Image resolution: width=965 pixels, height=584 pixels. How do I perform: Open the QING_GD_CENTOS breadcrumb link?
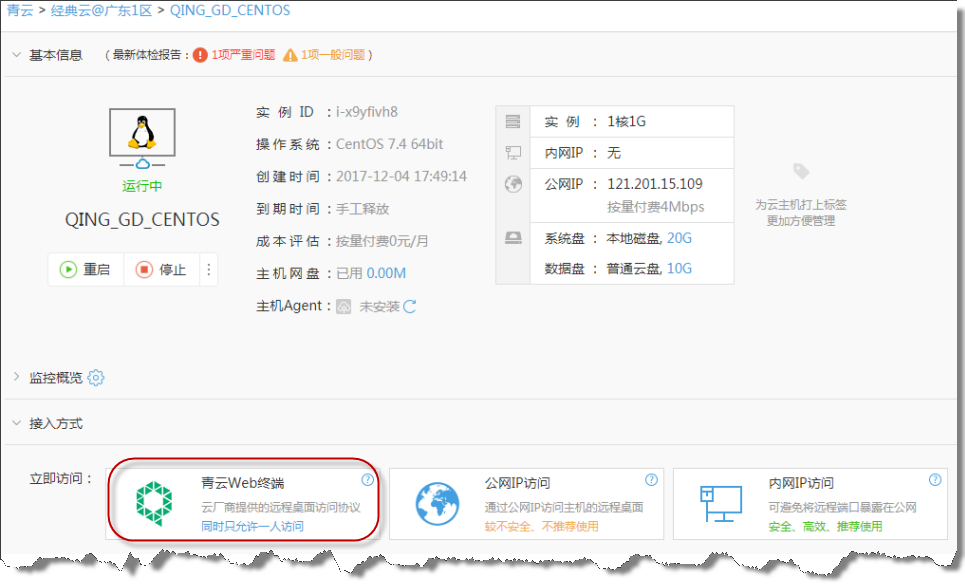tap(230, 10)
